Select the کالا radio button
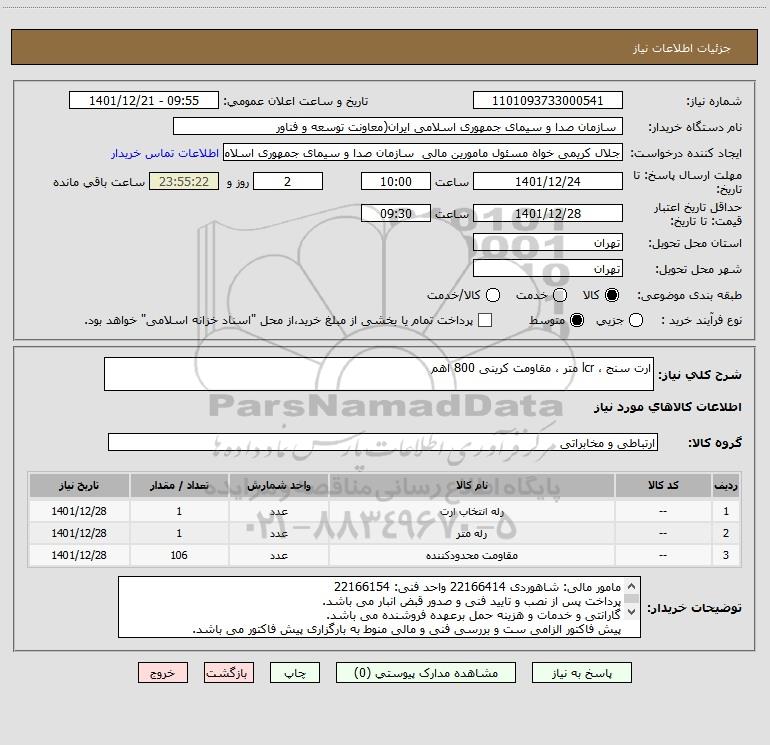770x745 pixels. pos(612,295)
